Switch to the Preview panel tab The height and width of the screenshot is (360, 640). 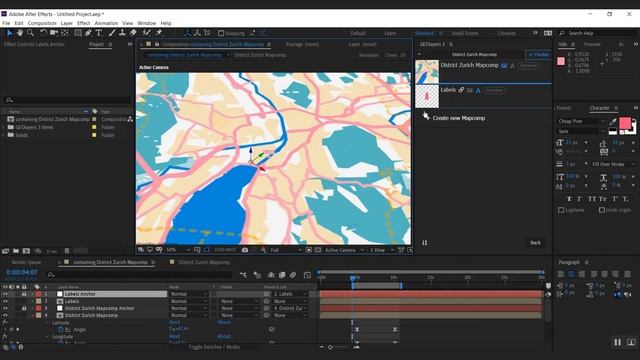pyautogui.click(x=592, y=44)
